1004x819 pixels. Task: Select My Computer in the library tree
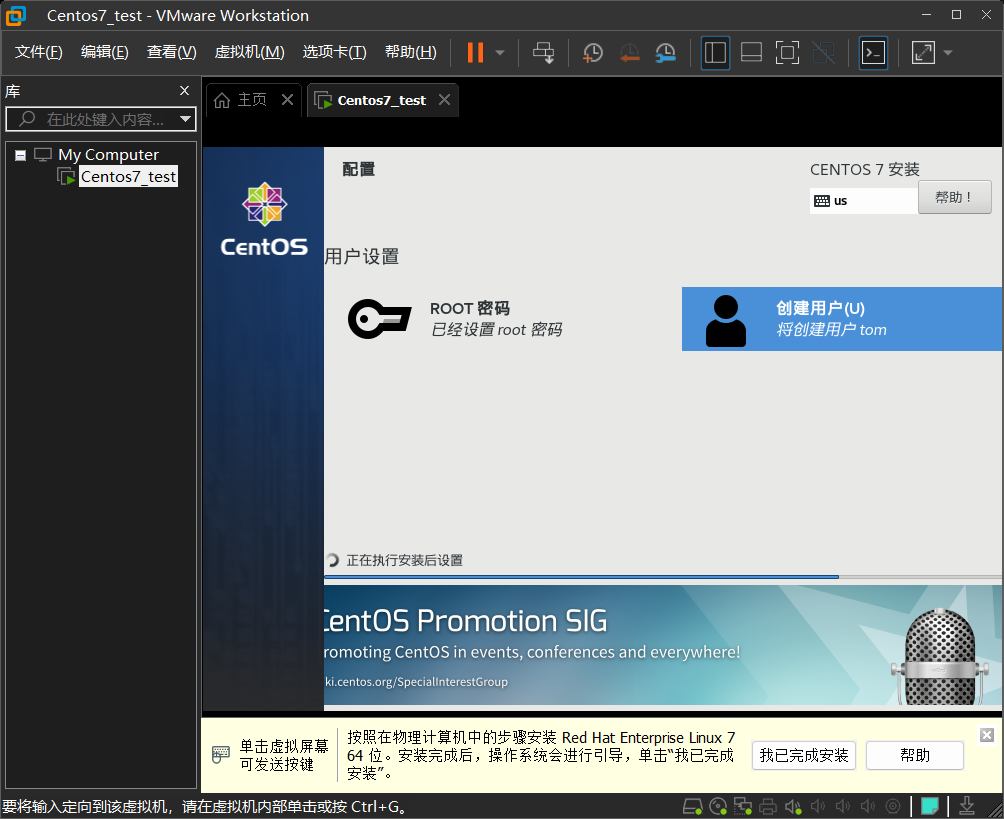(x=108, y=155)
